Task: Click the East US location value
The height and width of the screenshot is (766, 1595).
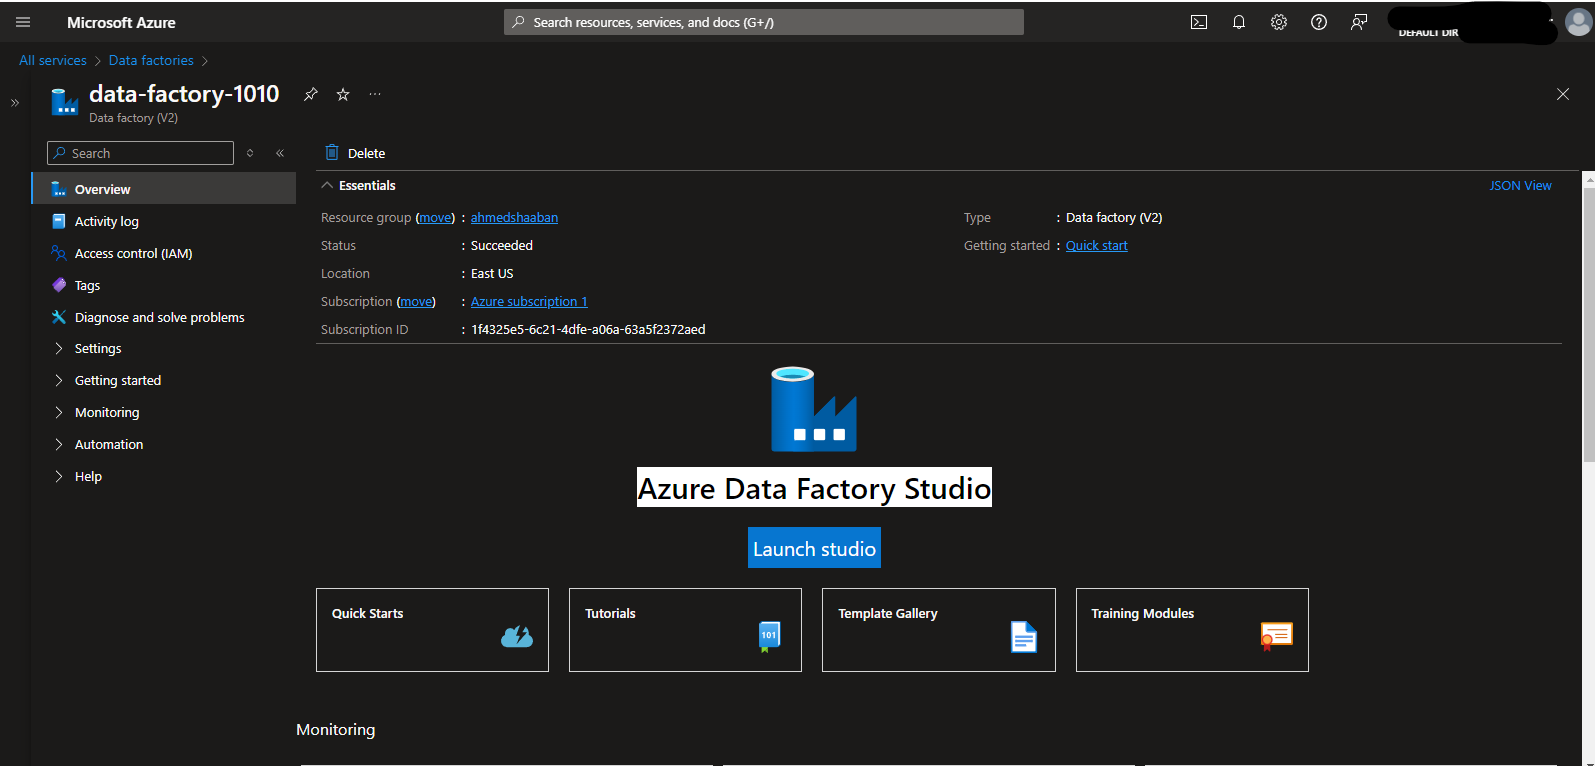Action: 492,273
